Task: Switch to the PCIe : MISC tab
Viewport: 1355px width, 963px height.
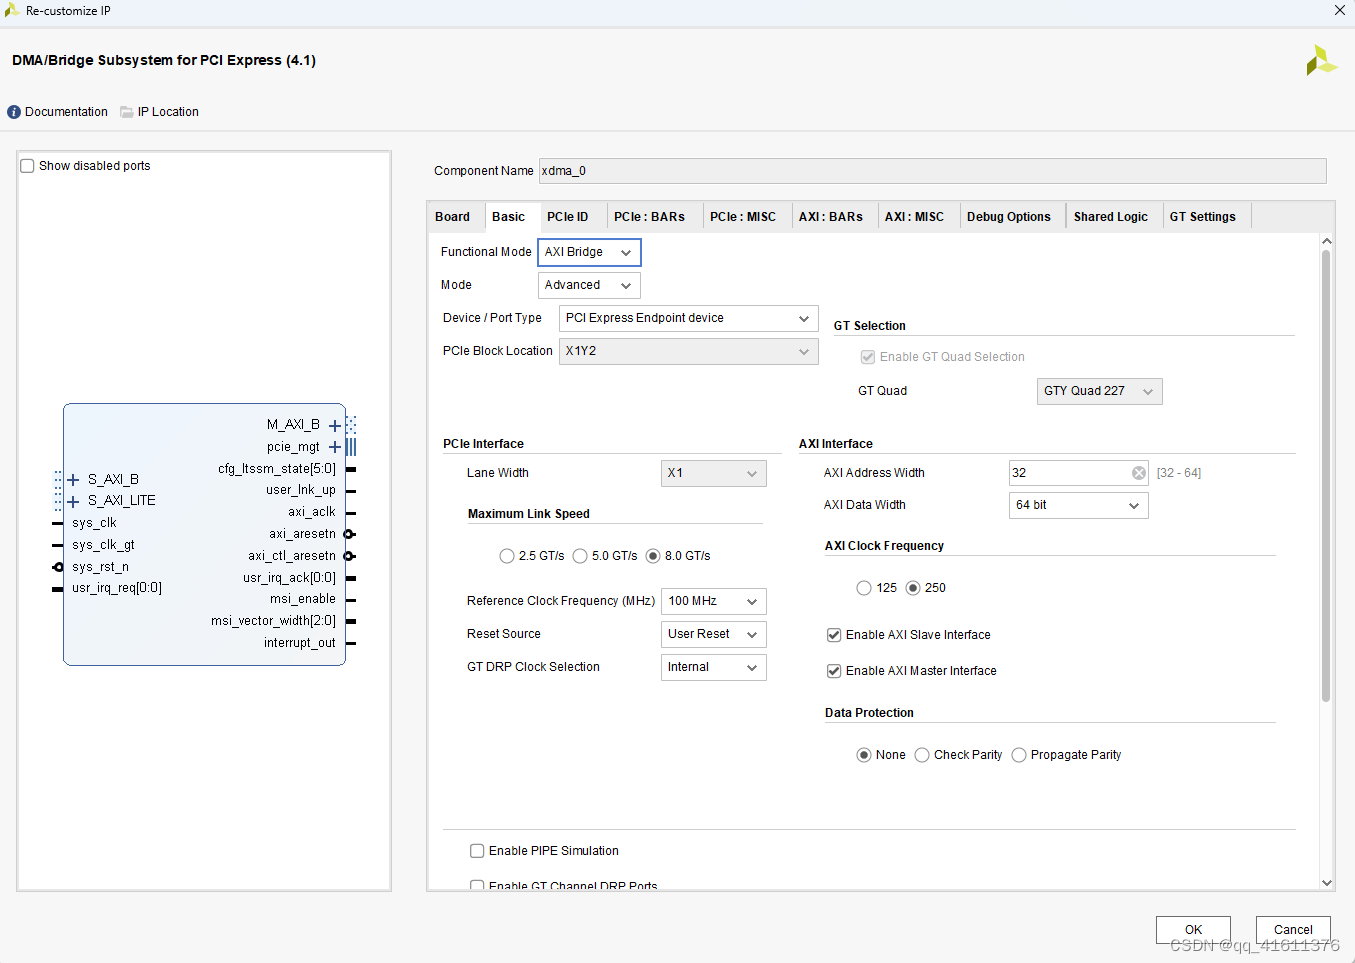Action: (x=742, y=217)
